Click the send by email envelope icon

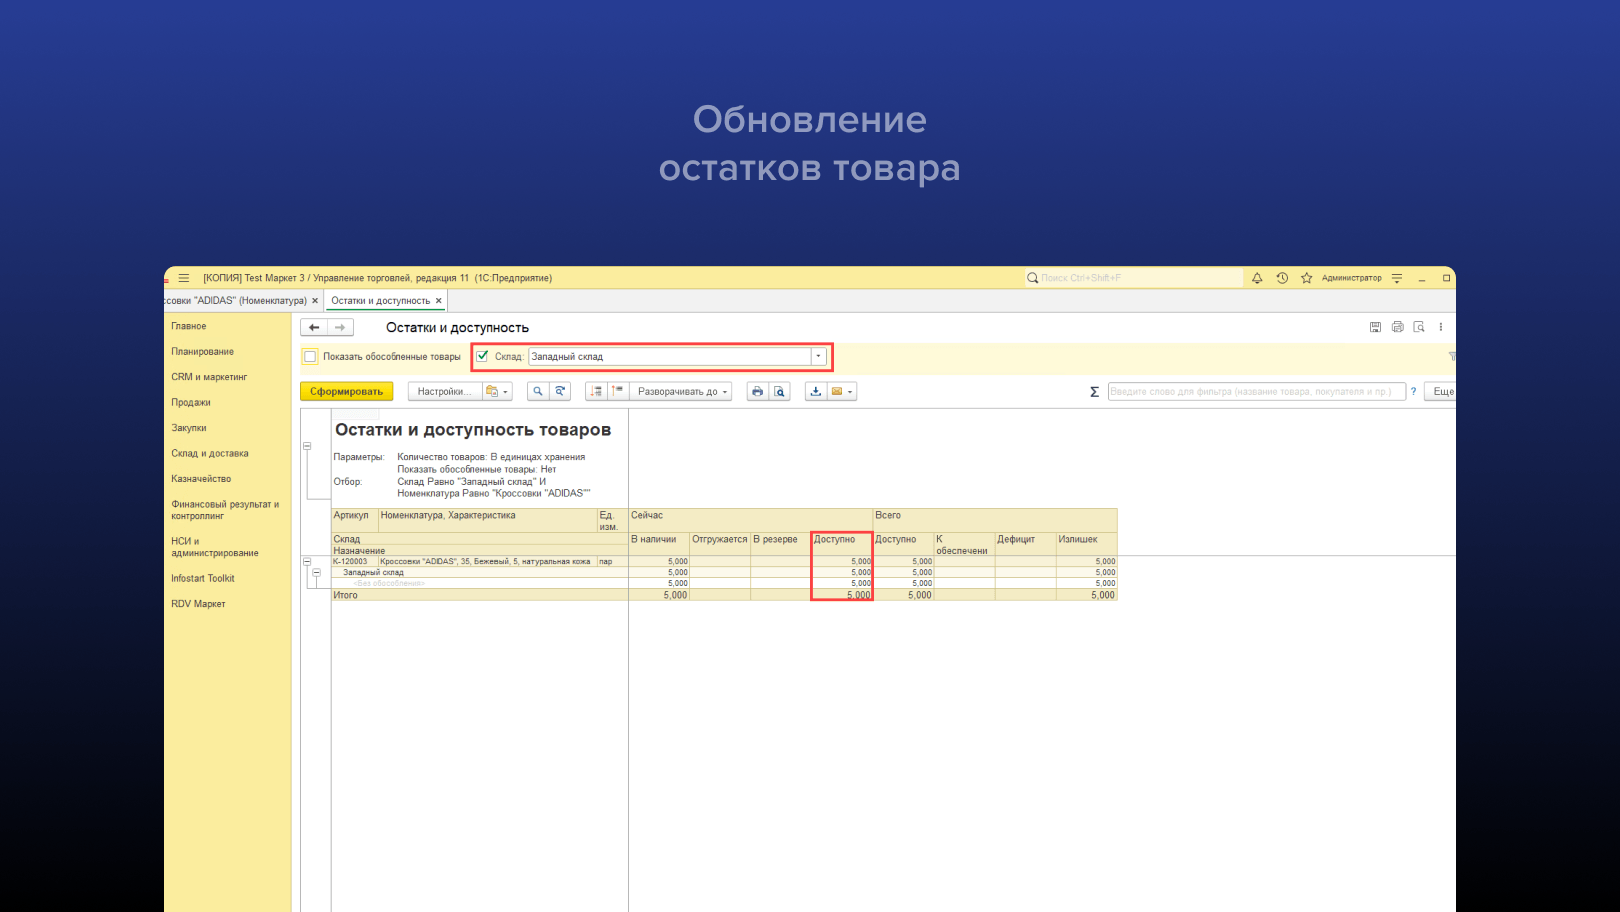click(x=837, y=392)
